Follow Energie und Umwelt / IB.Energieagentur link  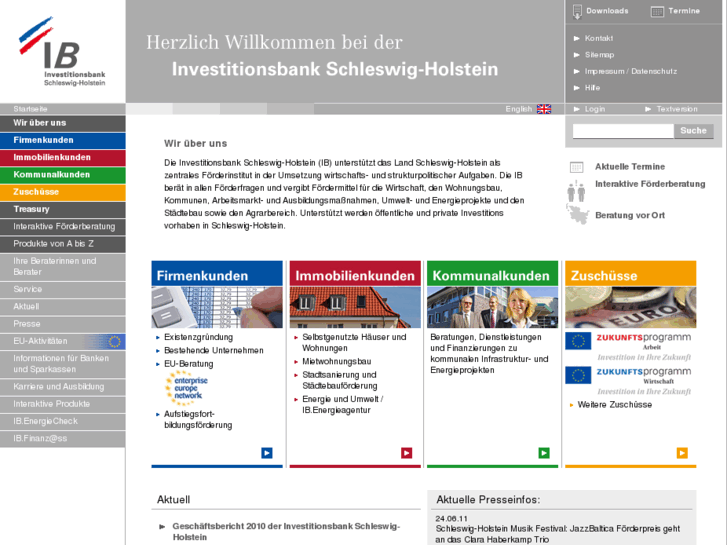click(343, 404)
